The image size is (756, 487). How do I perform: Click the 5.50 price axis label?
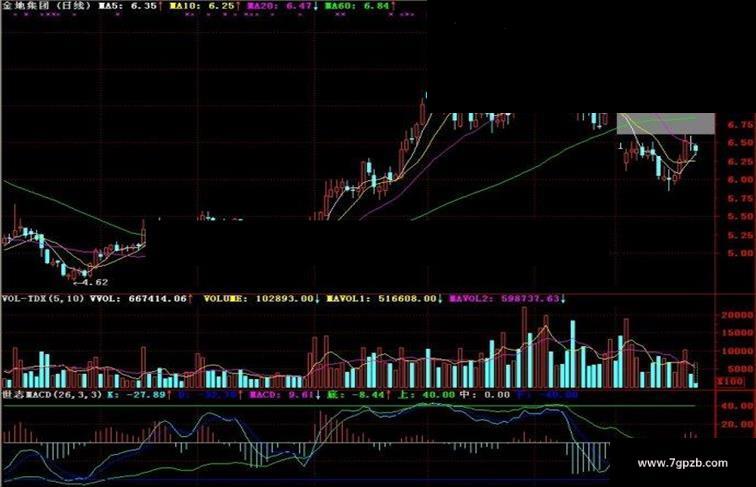coord(741,216)
